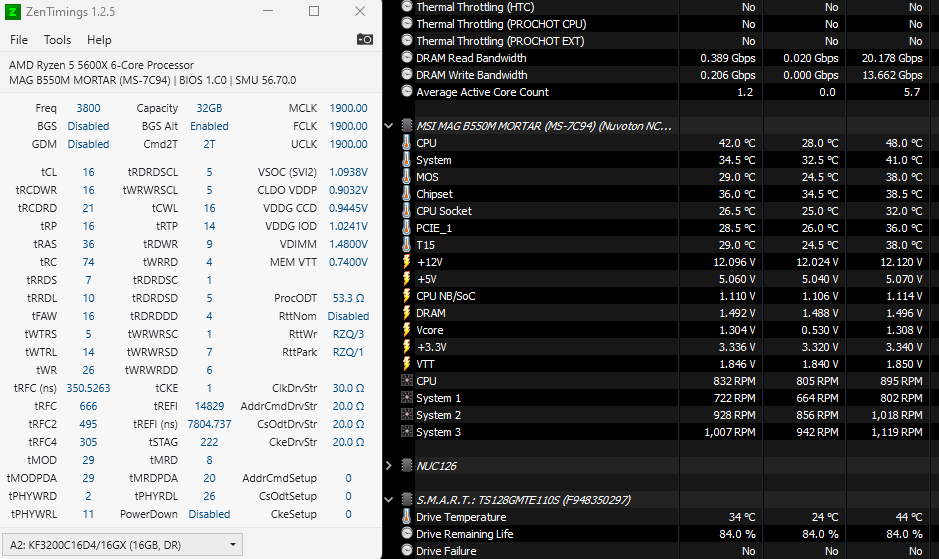Viewport: 939px width, 559px height.
Task: Click the lightning icon beside +3.3V
Action: coord(407,347)
